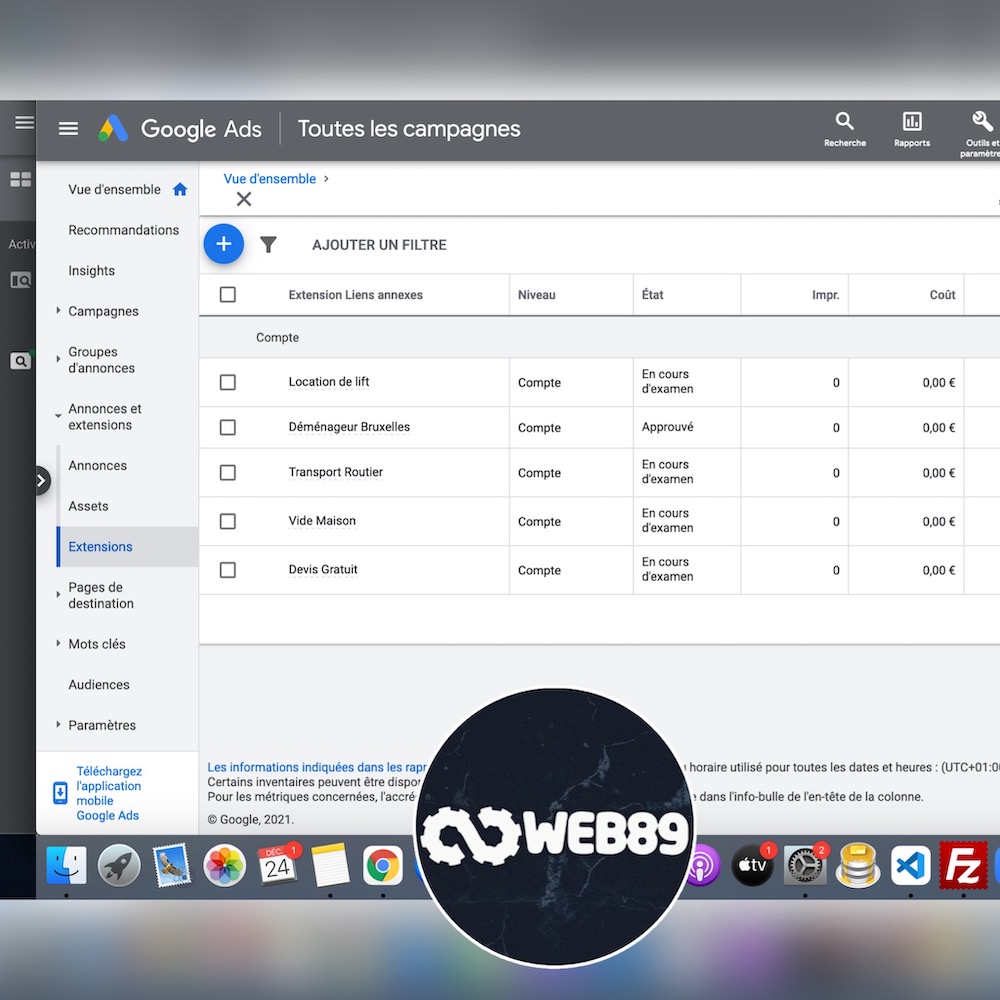Expand the Mots clés section arrow
The width and height of the screenshot is (1000, 1000).
coord(58,643)
